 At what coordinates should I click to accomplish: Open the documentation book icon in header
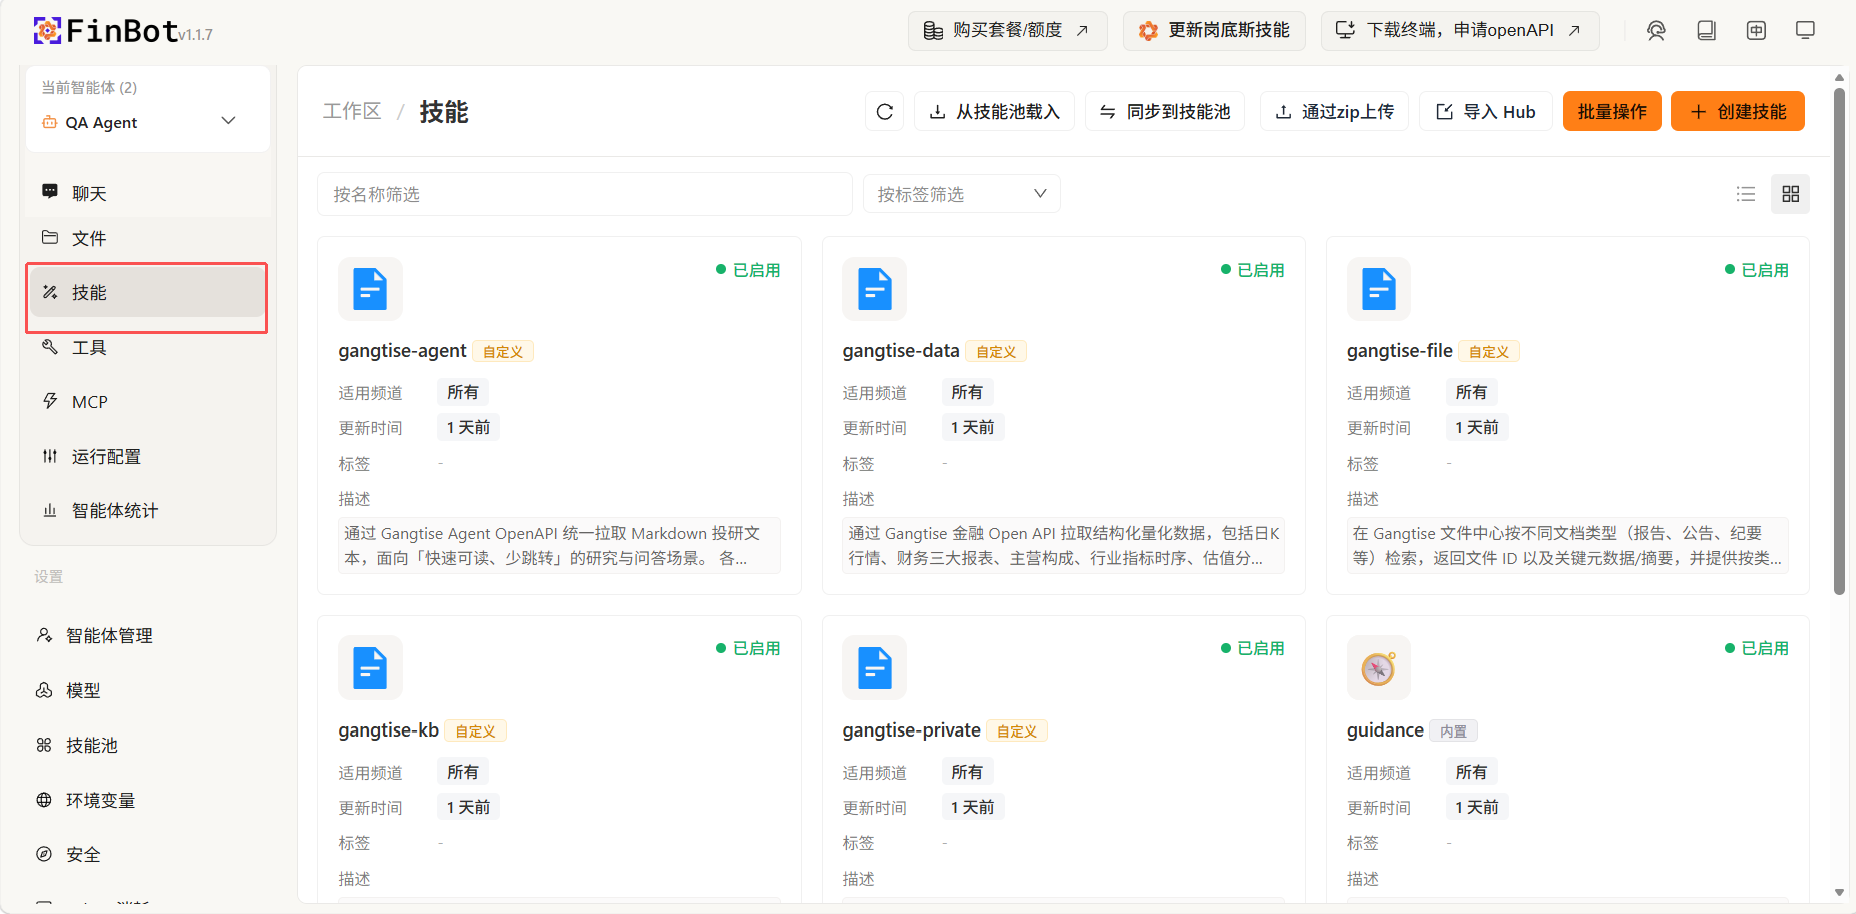1706,30
